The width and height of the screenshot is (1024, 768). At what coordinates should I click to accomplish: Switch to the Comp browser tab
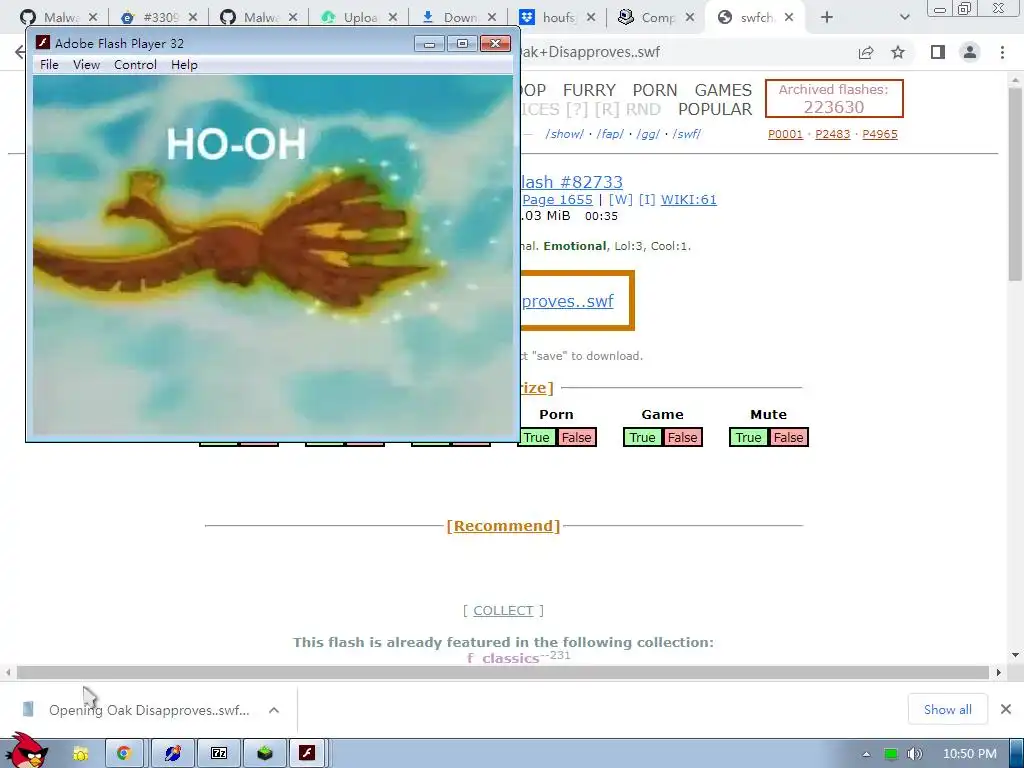(657, 17)
